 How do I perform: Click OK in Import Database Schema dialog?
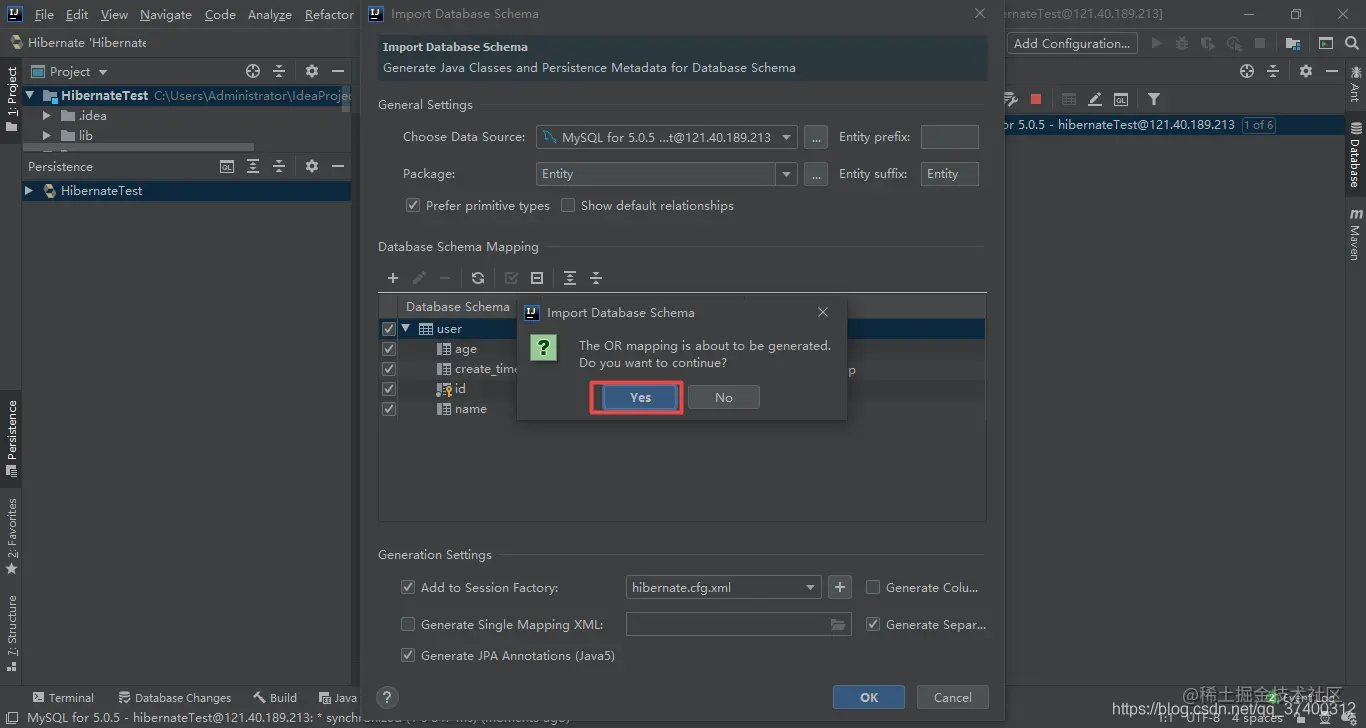click(x=869, y=697)
